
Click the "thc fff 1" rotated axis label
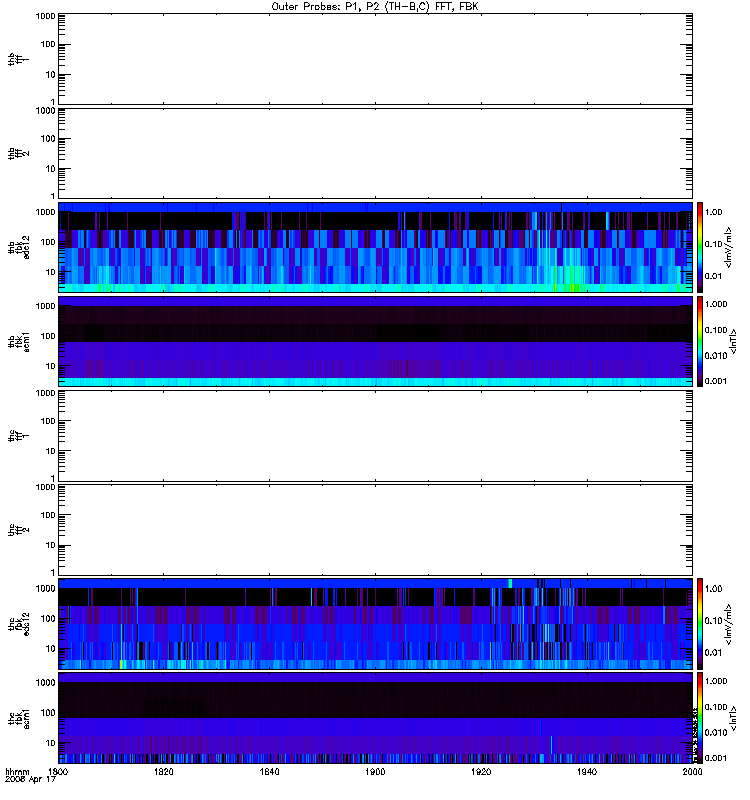point(18,436)
